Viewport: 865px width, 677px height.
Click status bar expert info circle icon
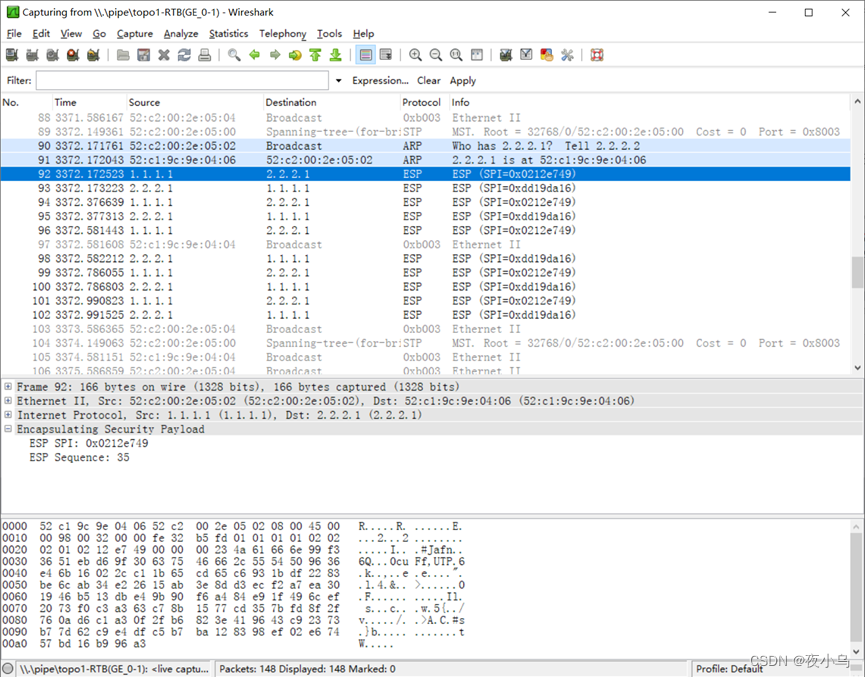(8, 669)
